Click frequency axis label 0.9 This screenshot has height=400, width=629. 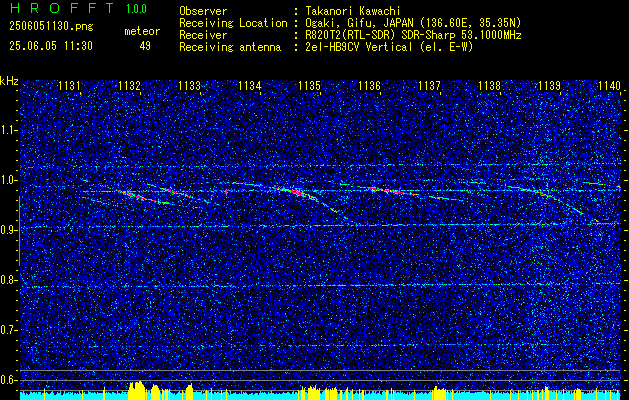8,230
